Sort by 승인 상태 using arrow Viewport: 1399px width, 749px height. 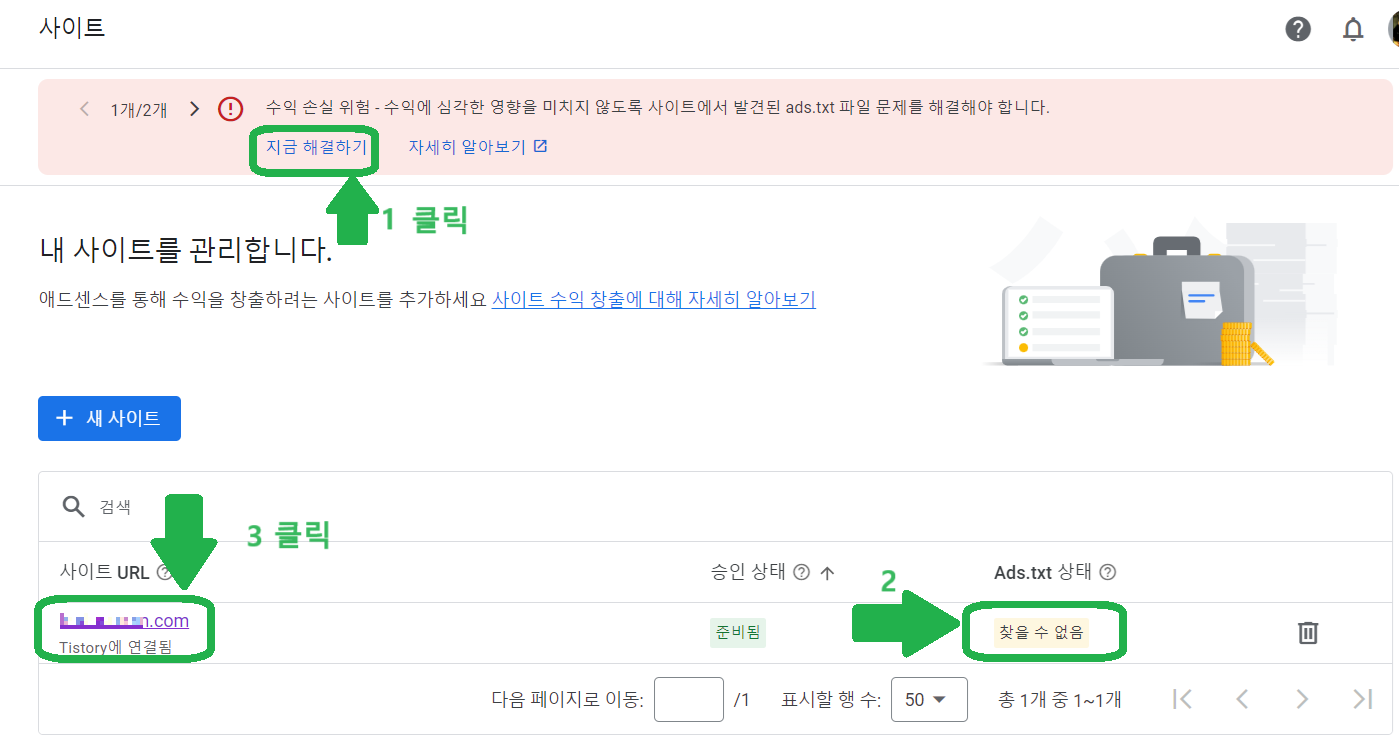point(827,572)
